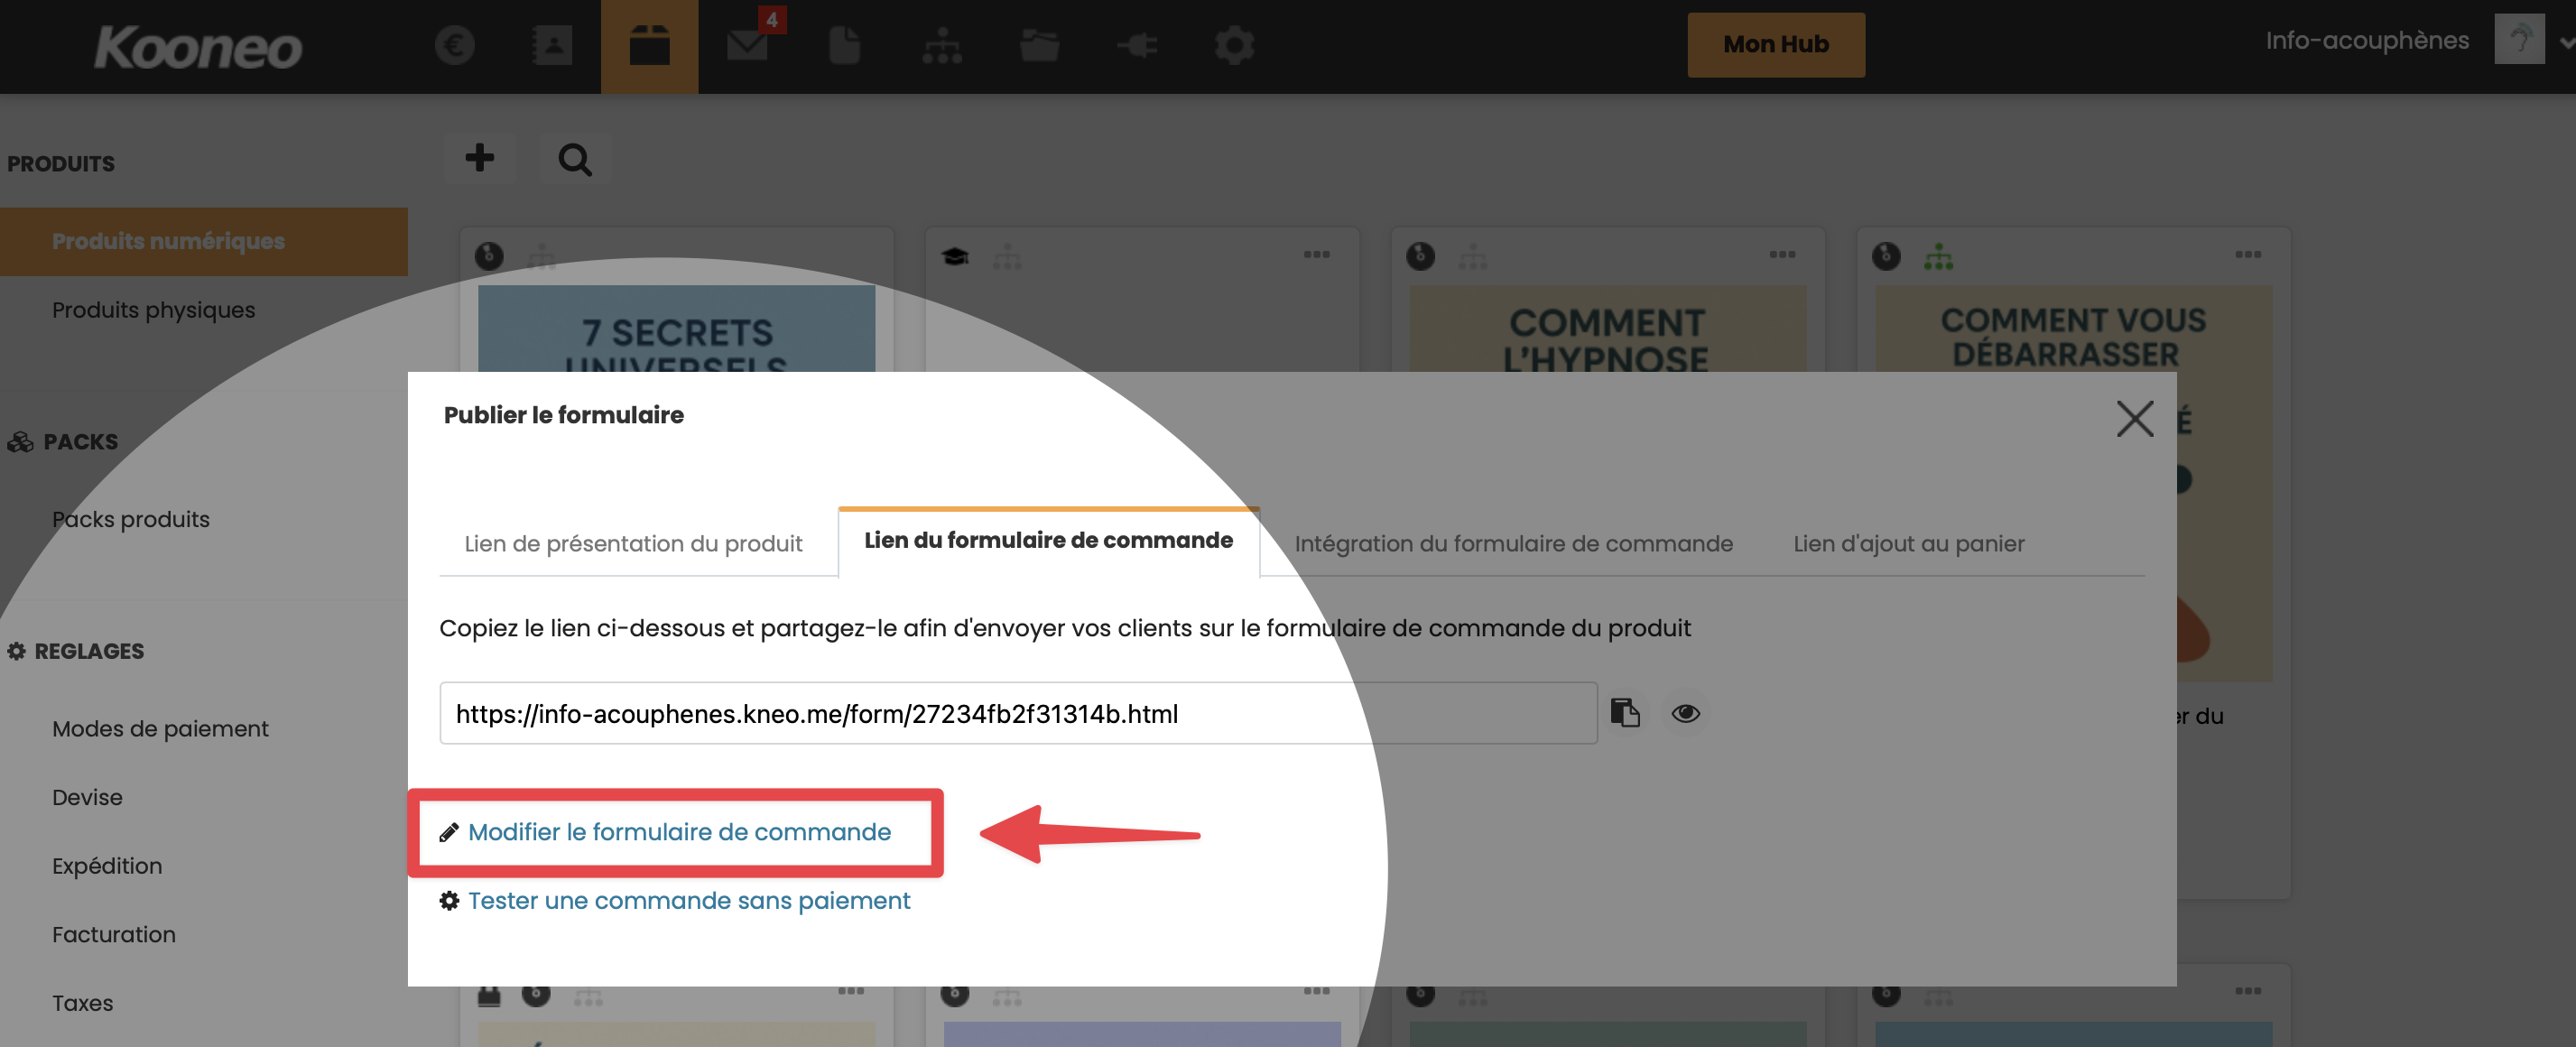Screen dimensions: 2576x1047
Task: Open Produits physiques in the sidebar
Action: coord(153,310)
